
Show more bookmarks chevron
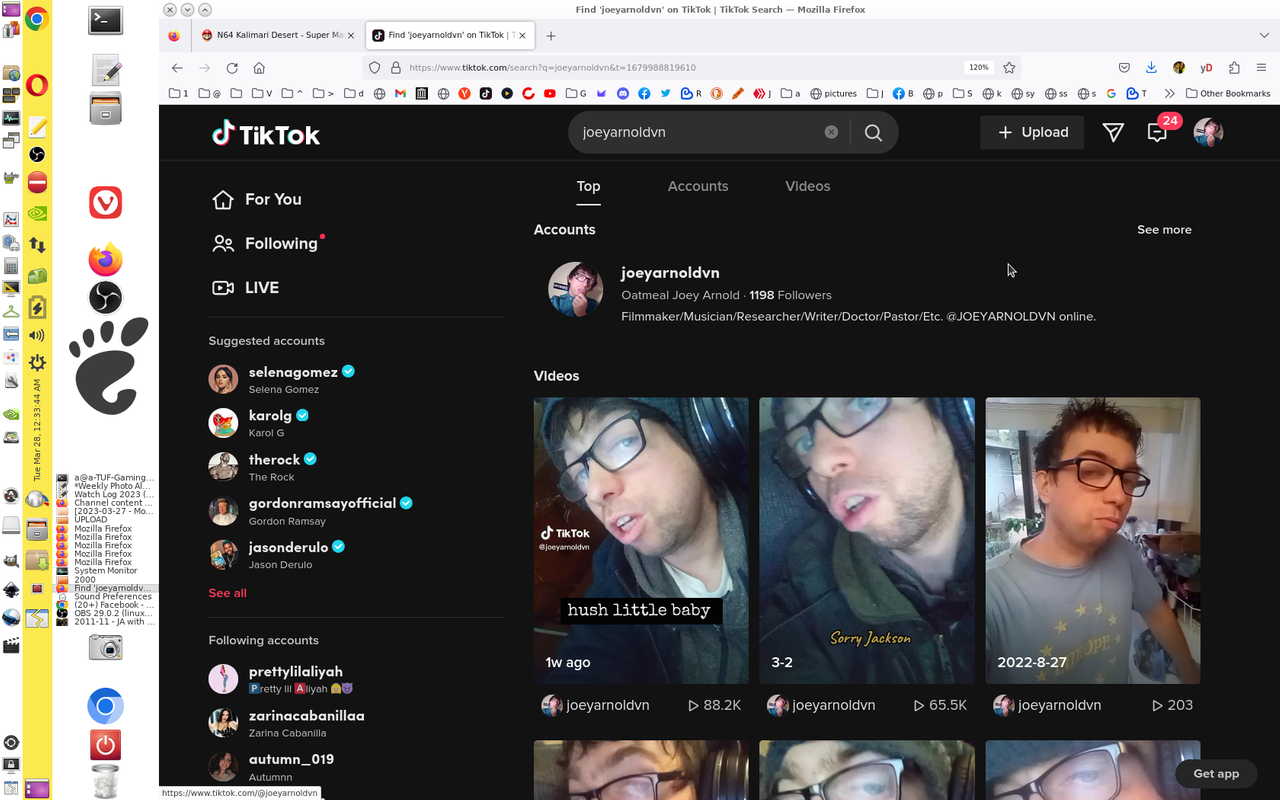[x=1169, y=93]
